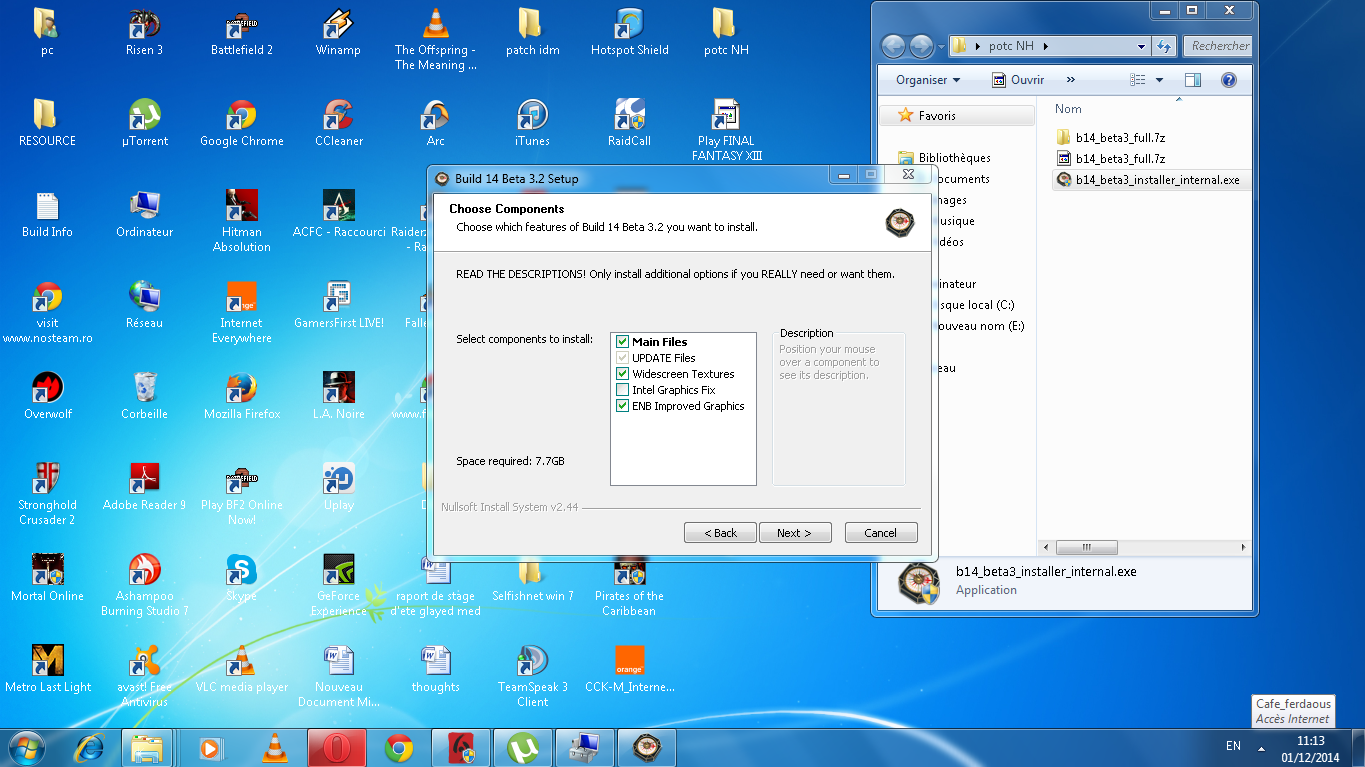
Task: Open Windows Explorer taskbar icon
Action: point(147,747)
